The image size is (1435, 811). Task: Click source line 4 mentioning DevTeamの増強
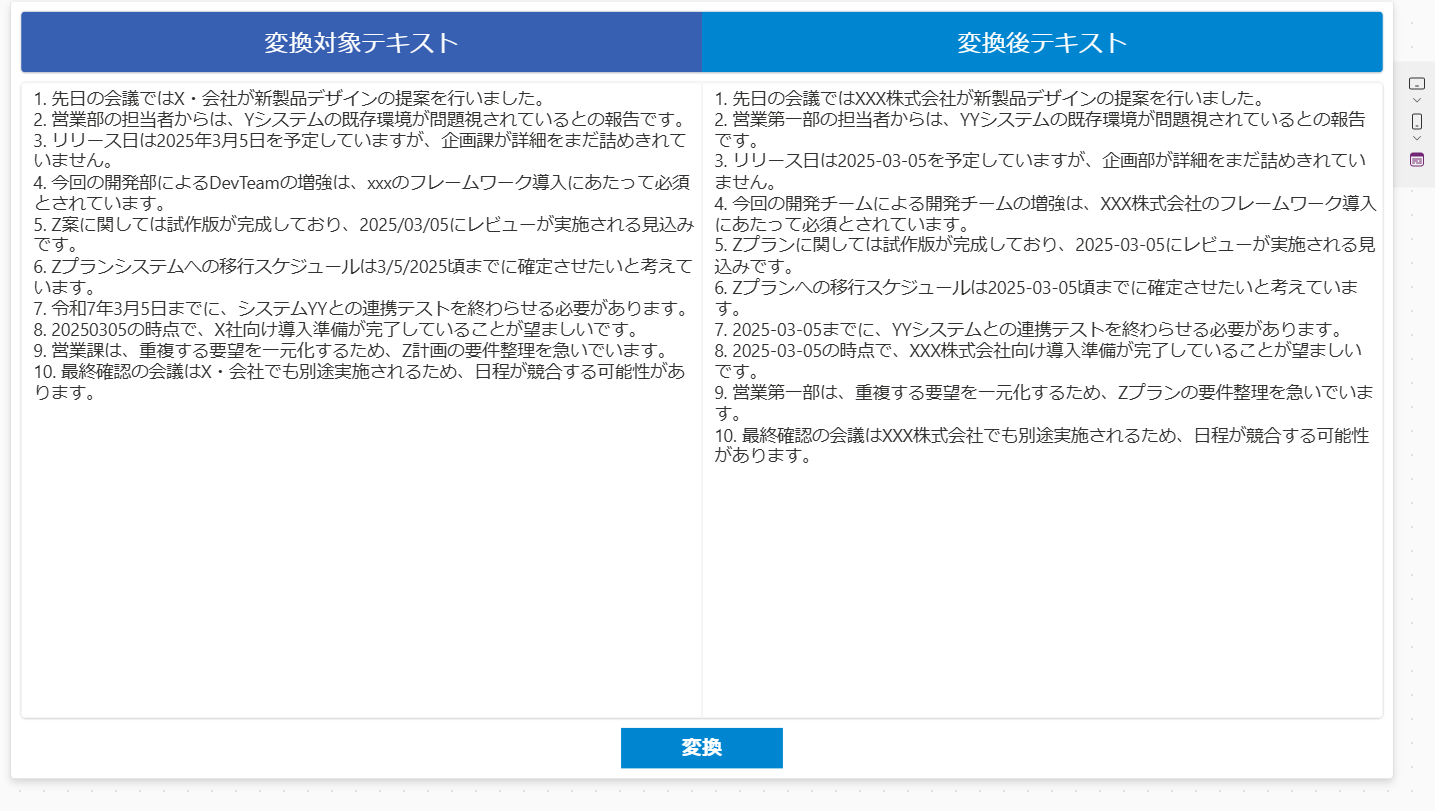coord(361,192)
